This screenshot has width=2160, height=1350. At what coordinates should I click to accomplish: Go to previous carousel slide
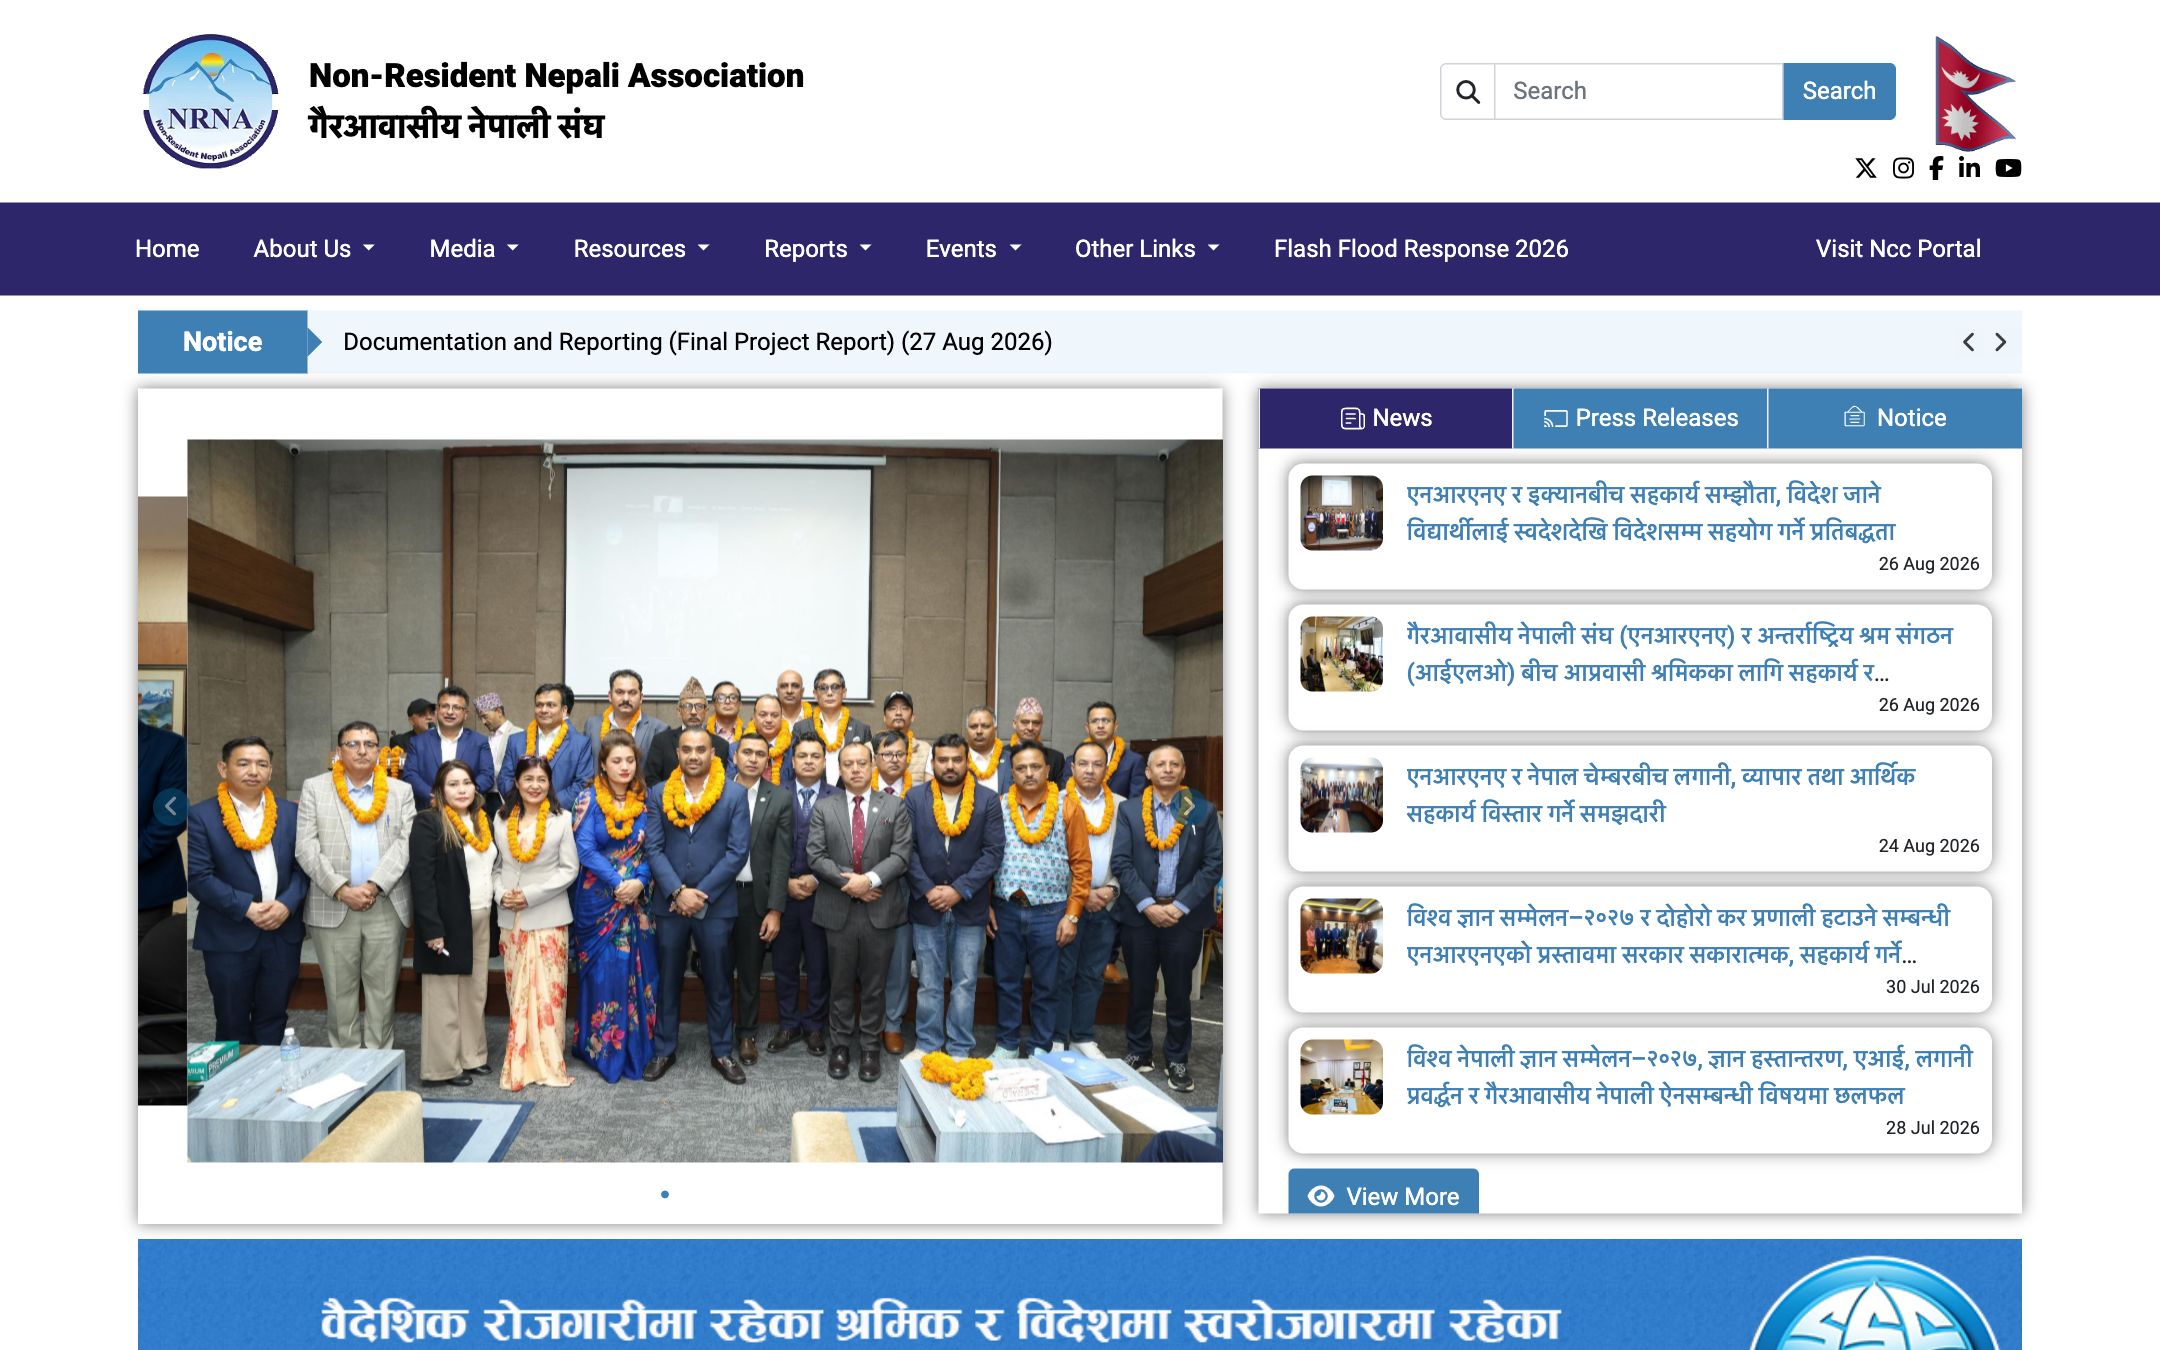pyautogui.click(x=171, y=806)
